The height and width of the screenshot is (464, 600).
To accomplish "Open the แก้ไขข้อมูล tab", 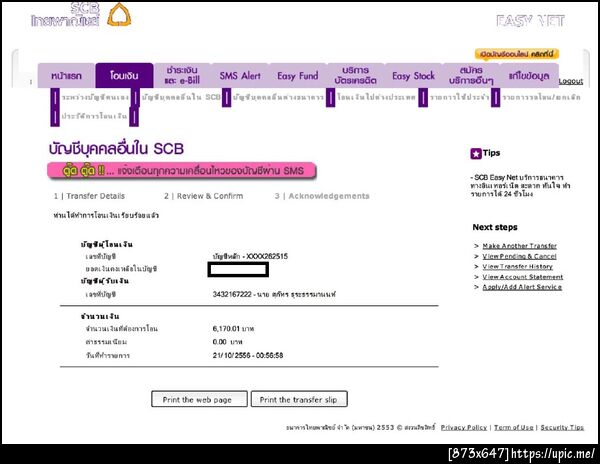I will [x=529, y=76].
